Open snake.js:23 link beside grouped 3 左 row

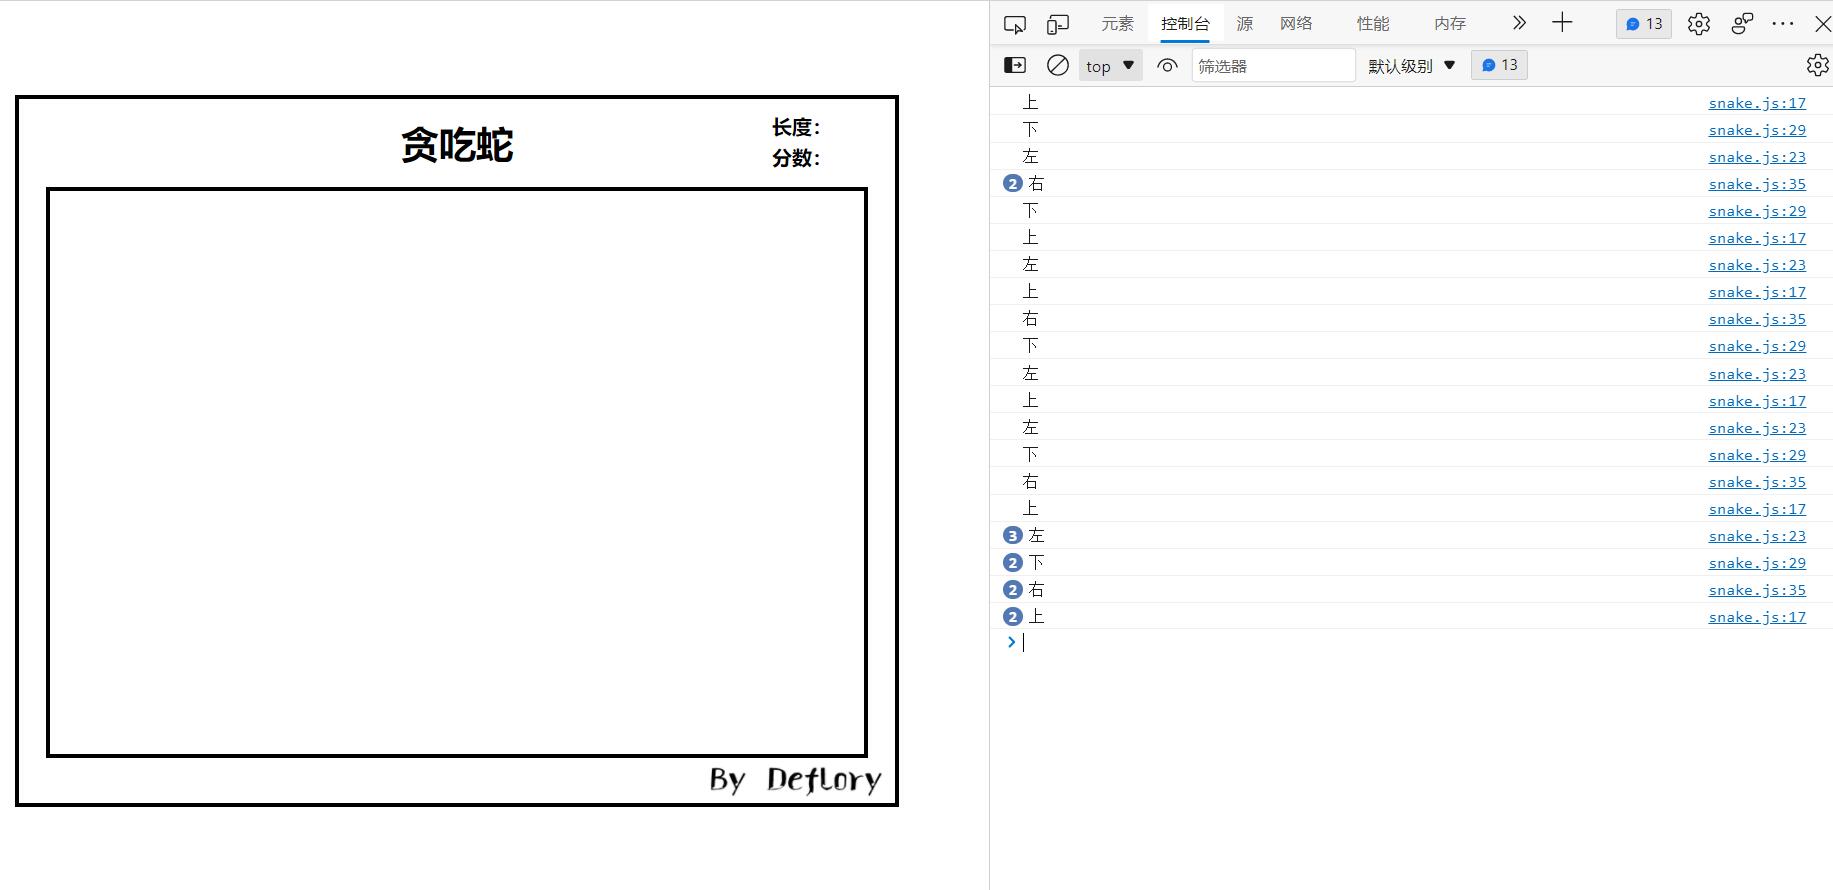(x=1757, y=536)
